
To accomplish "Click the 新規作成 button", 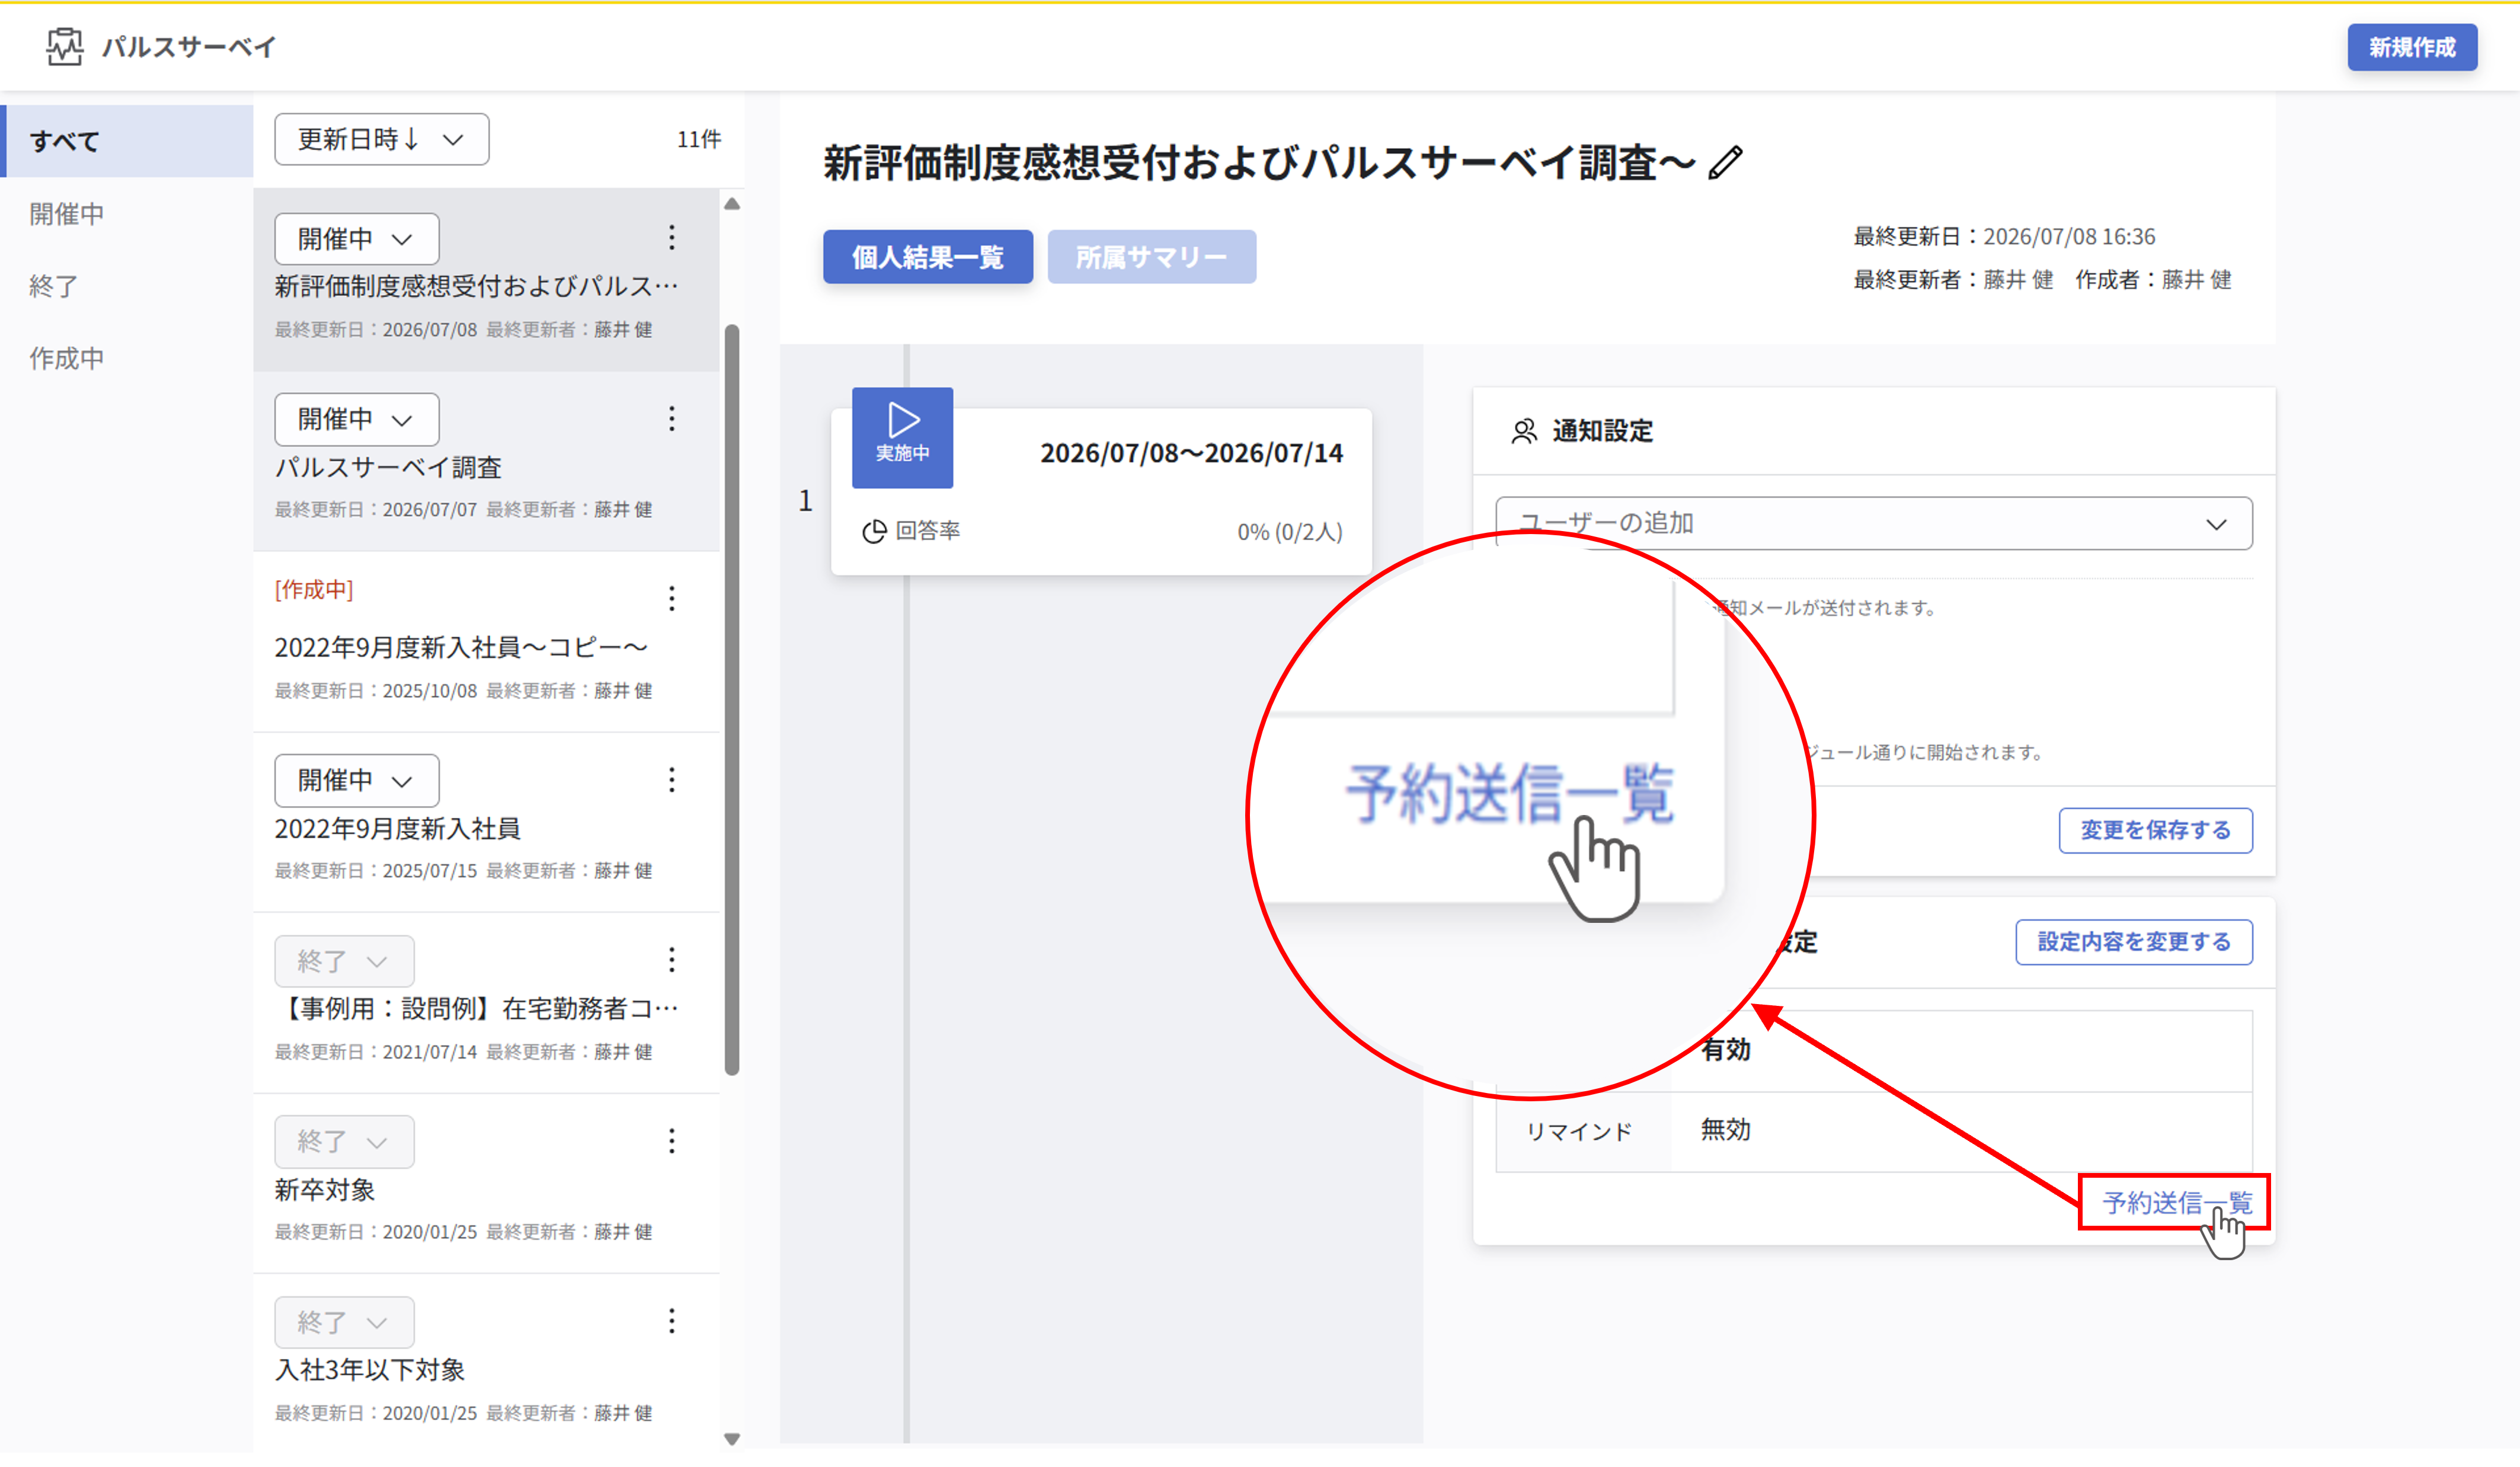I will click(2411, 47).
